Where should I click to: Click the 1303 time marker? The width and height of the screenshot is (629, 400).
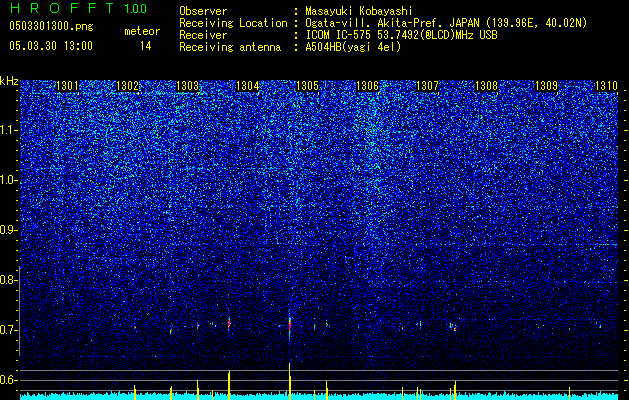[x=187, y=86]
